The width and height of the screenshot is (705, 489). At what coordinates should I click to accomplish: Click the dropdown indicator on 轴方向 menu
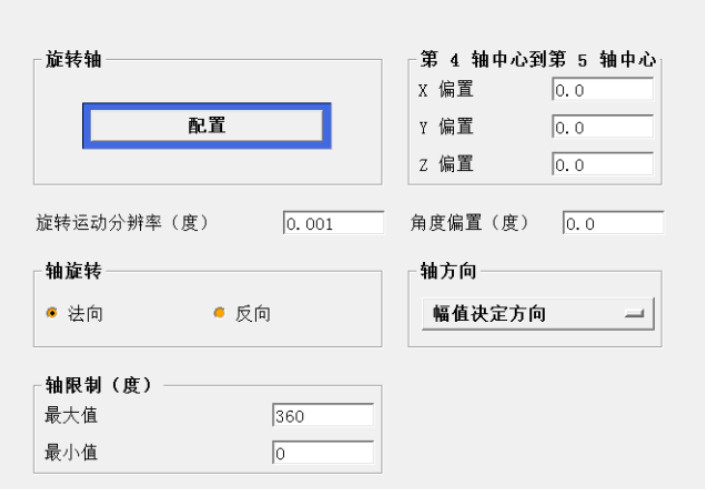coord(634,314)
